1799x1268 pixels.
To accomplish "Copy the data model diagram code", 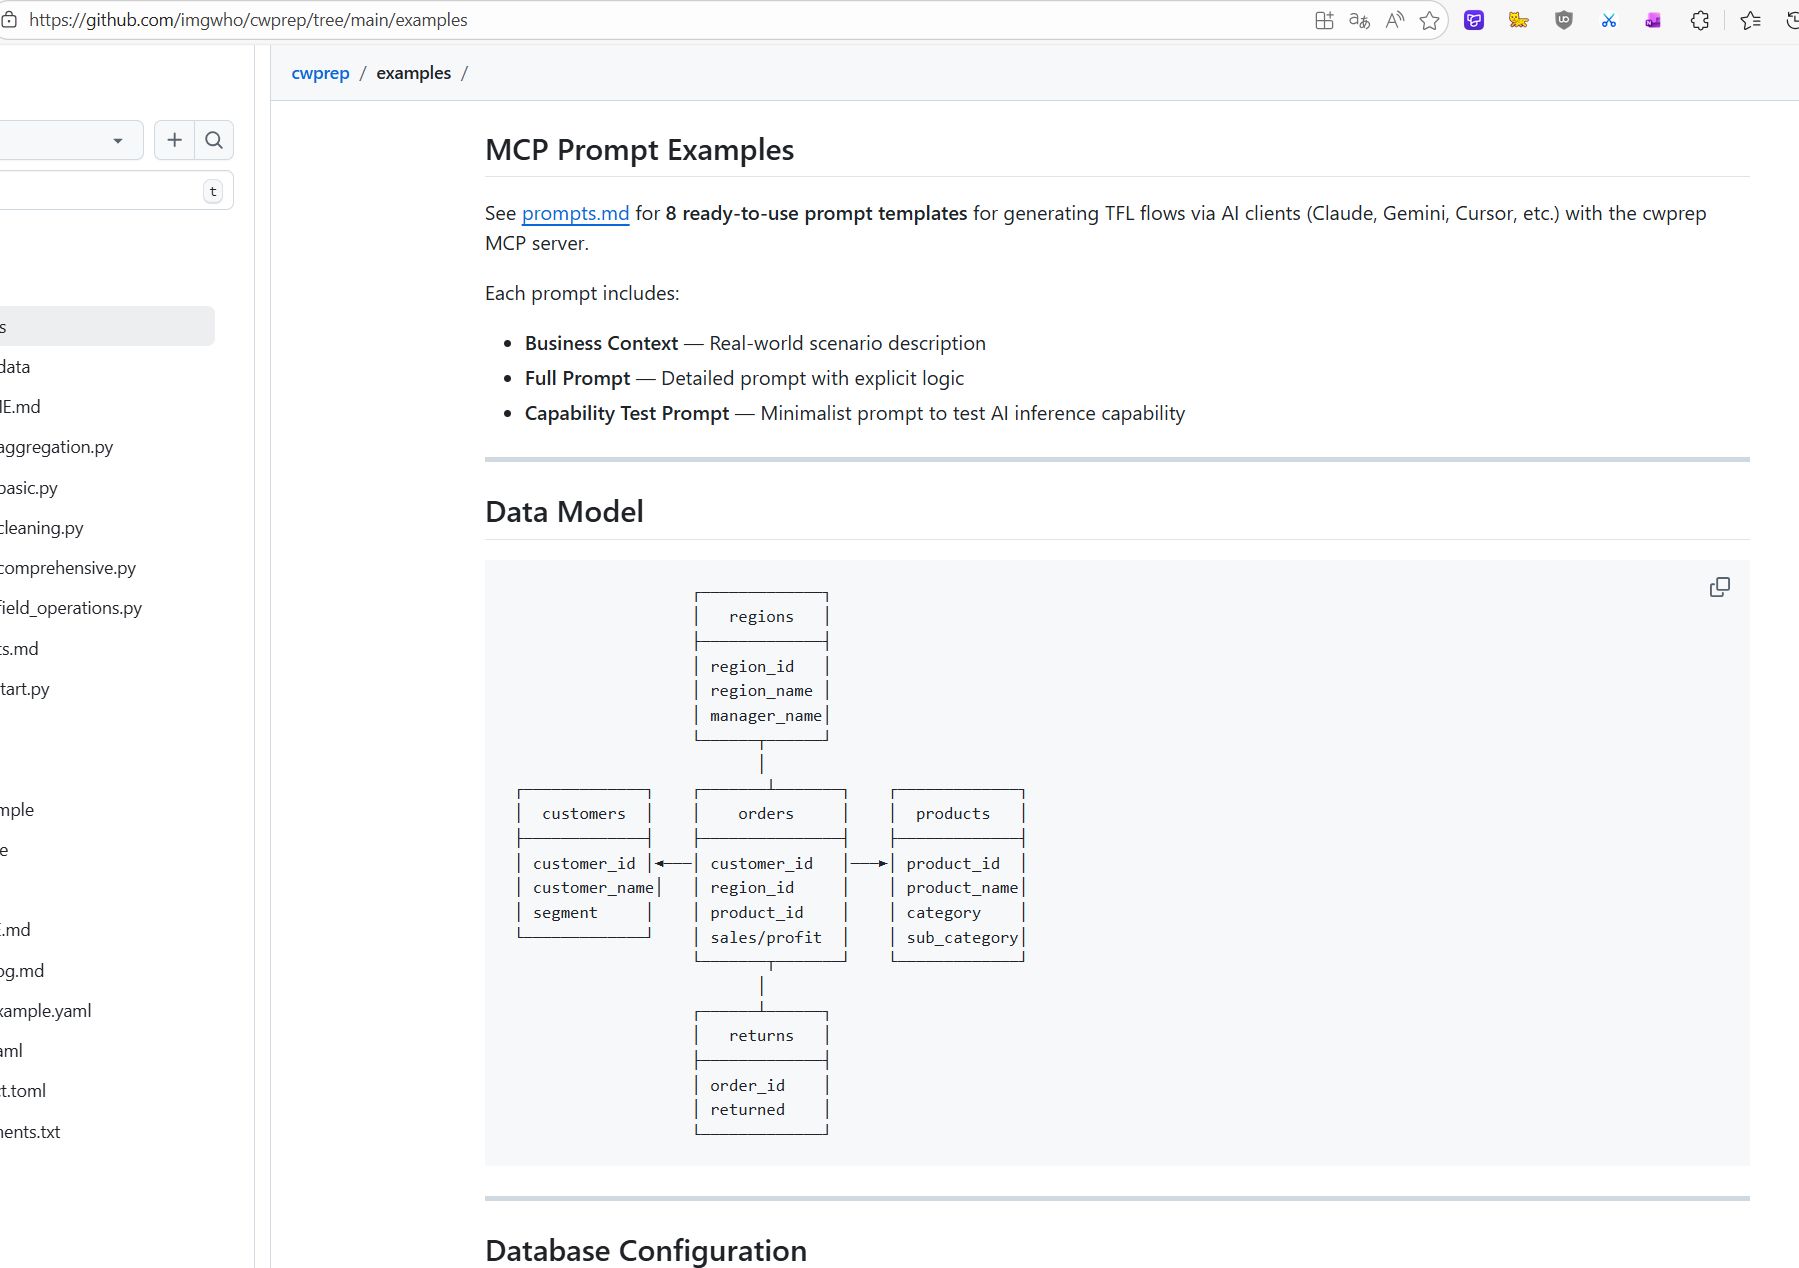I will 1719,587.
